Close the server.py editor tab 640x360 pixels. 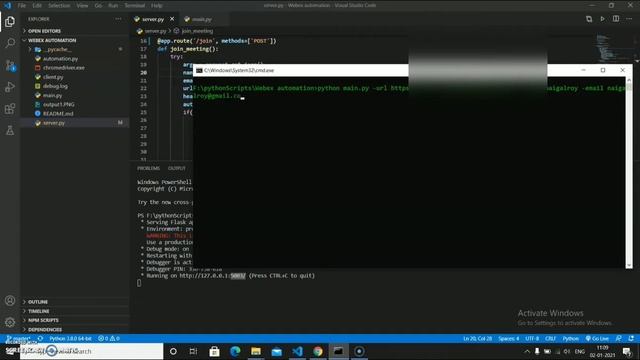click(172, 19)
